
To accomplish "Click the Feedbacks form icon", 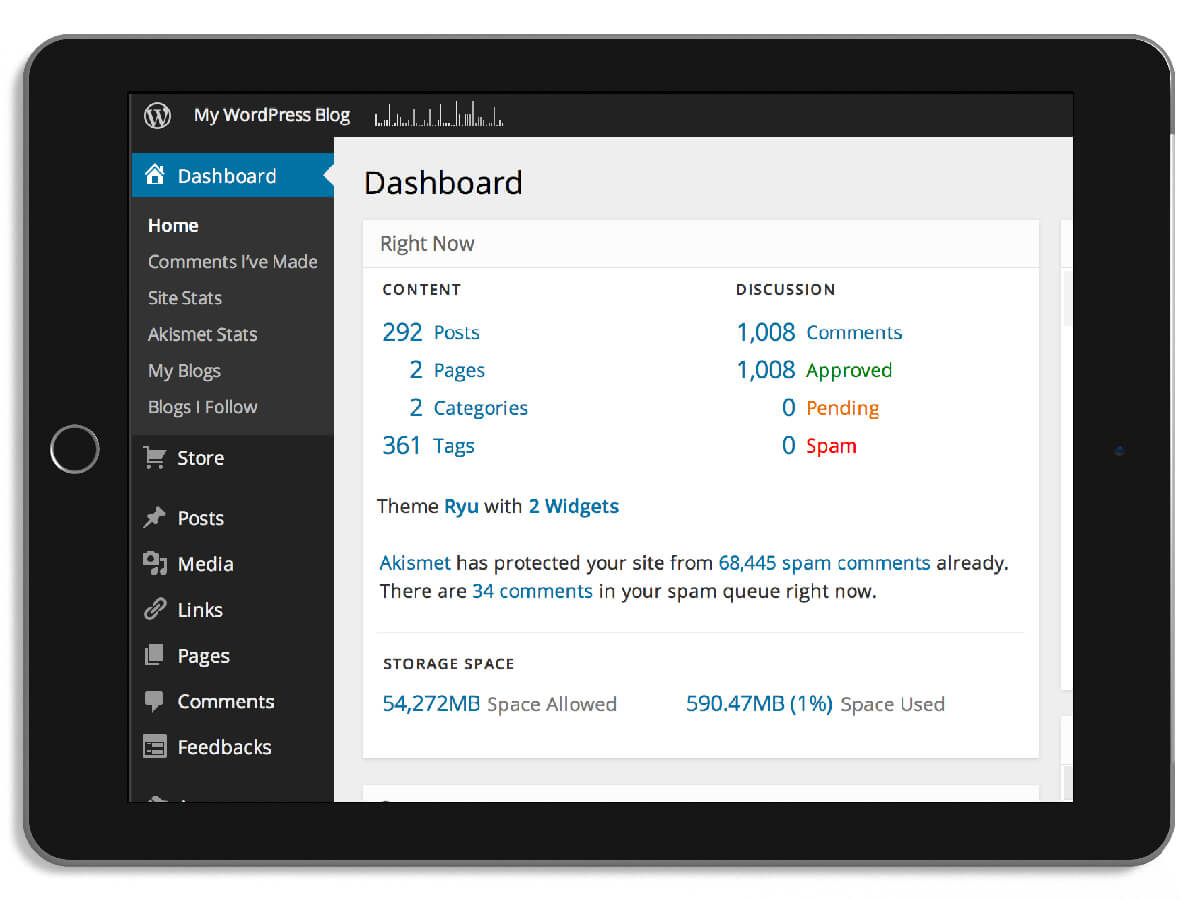I will pyautogui.click(x=154, y=747).
